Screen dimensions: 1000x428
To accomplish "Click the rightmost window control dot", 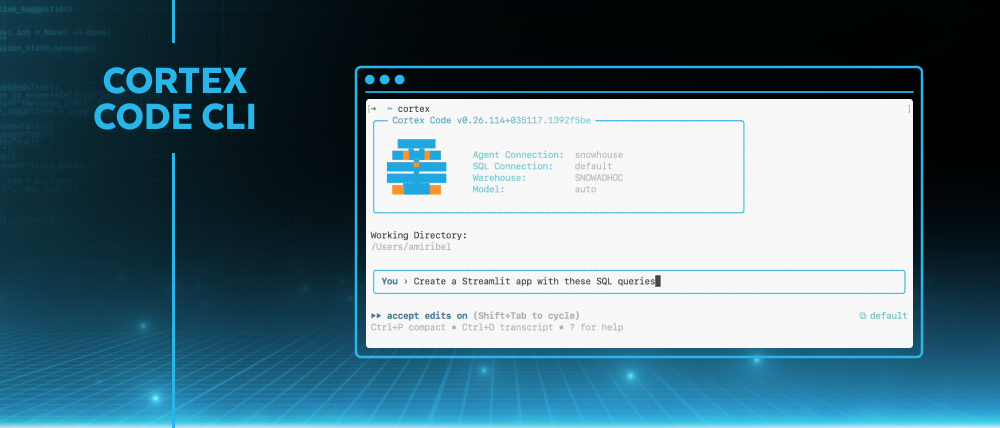I will coord(400,79).
